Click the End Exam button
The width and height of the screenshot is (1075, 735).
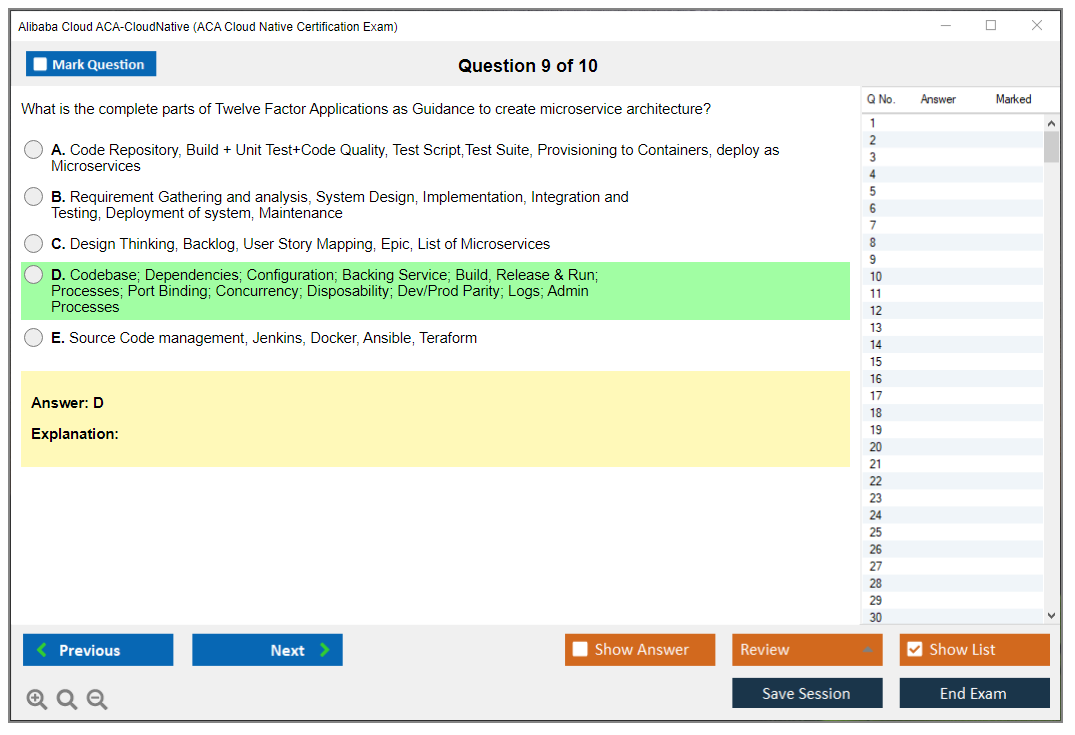pyautogui.click(x=973, y=693)
